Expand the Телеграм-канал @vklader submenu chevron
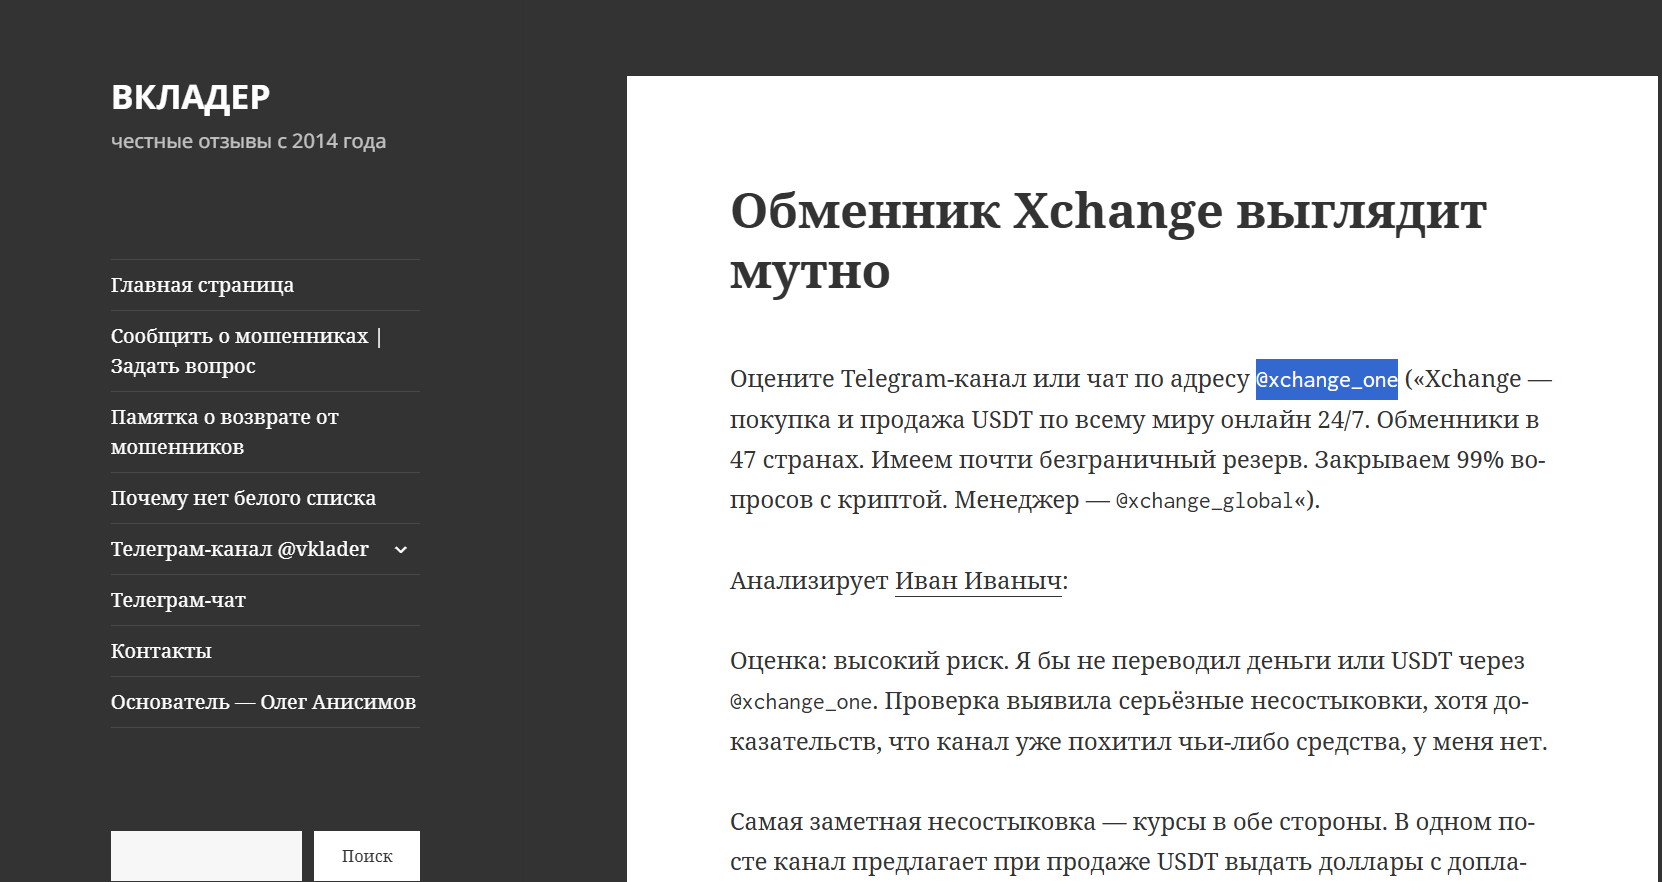1662x882 pixels. coord(401,549)
